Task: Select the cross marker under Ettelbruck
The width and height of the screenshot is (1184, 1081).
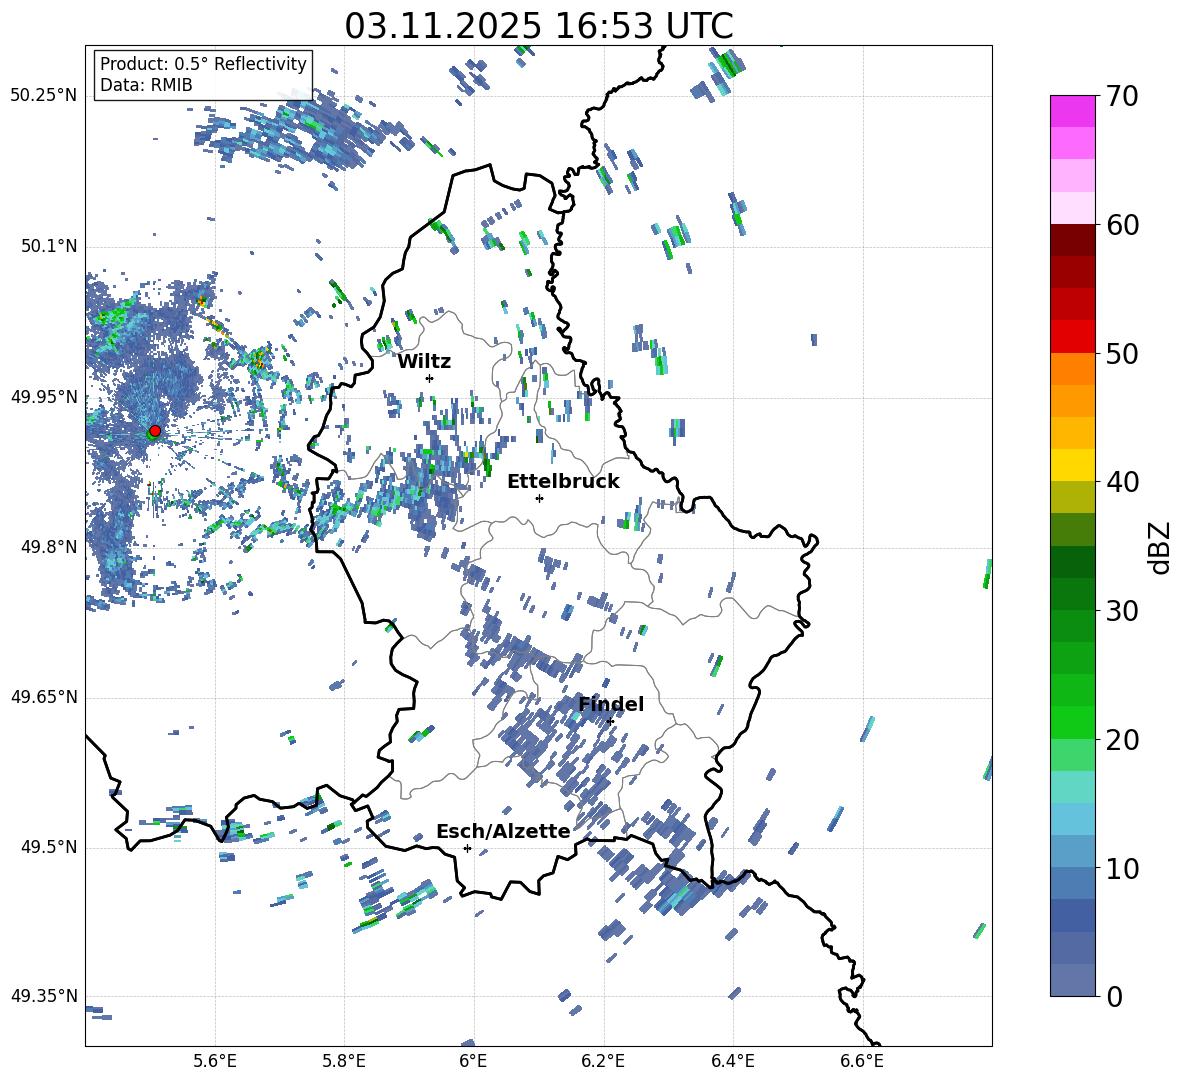Action: (539, 498)
